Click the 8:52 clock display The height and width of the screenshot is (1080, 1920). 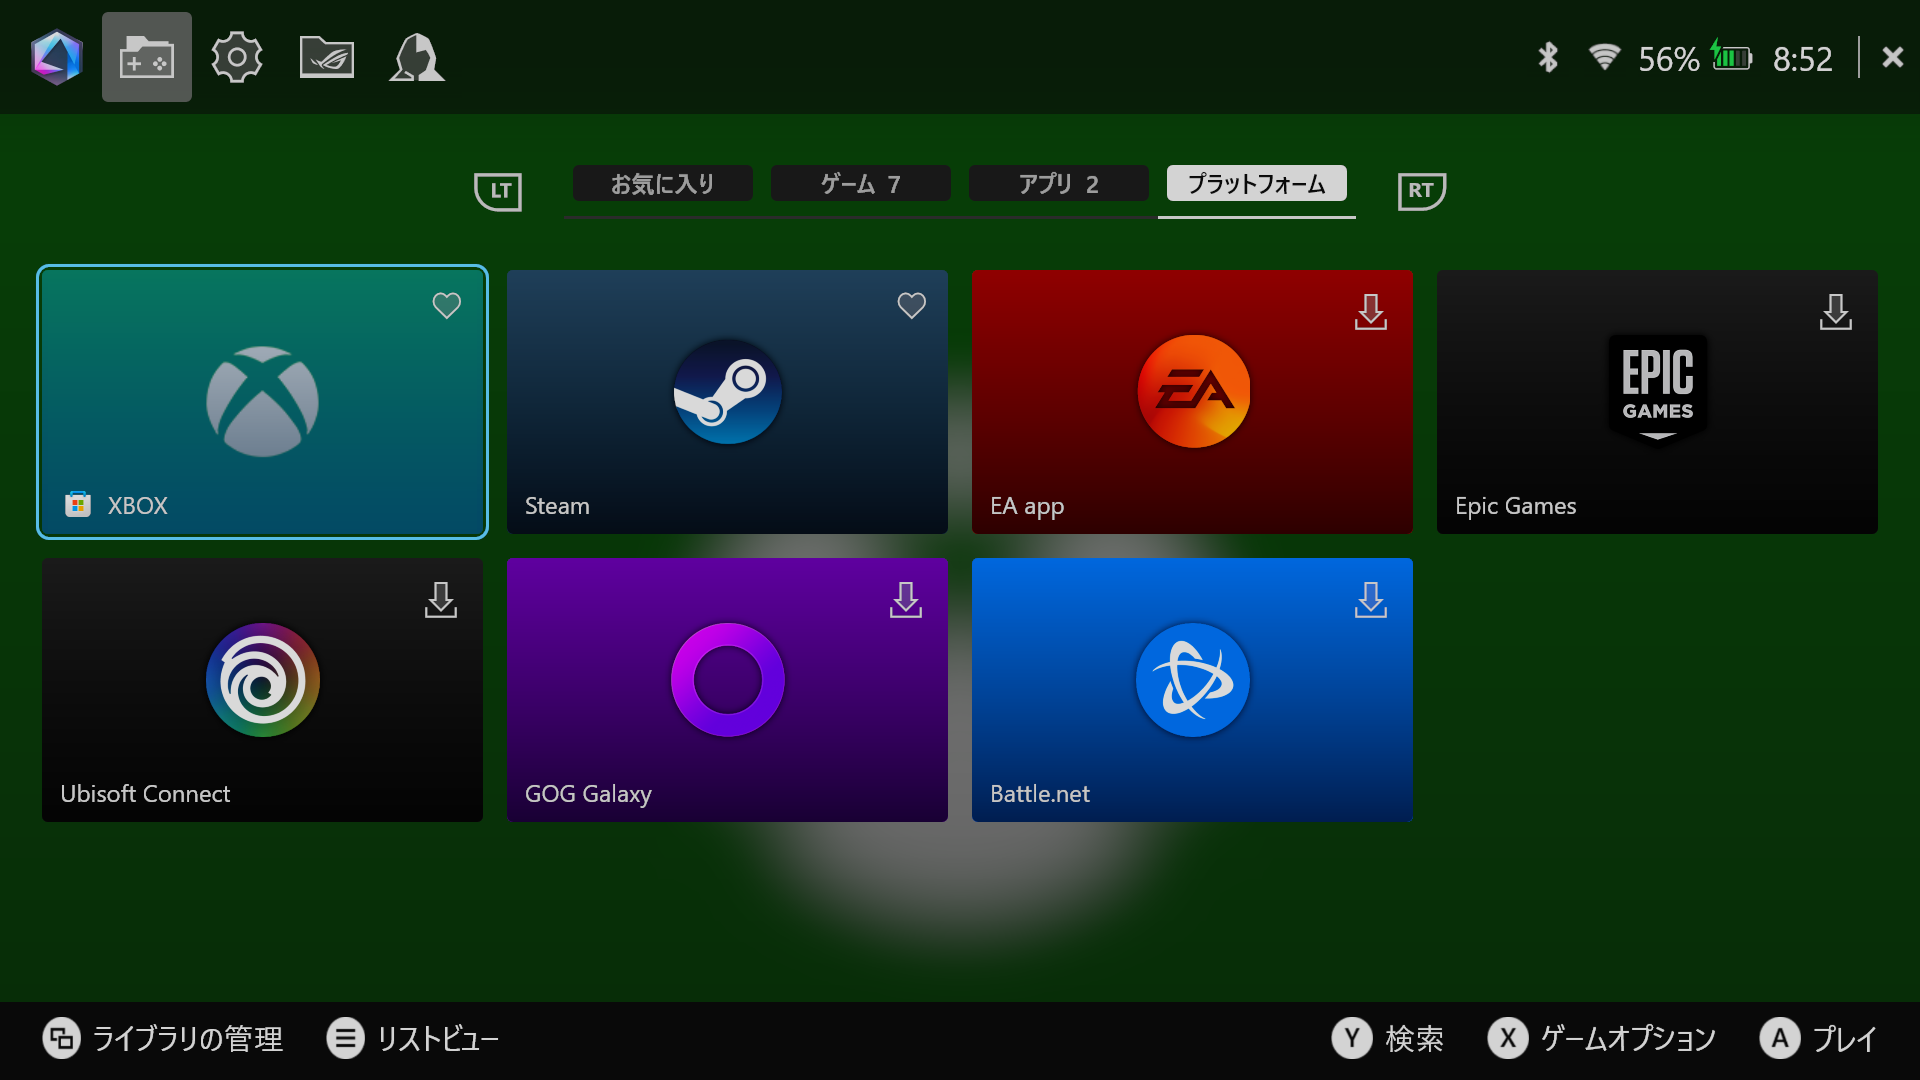(x=1803, y=59)
